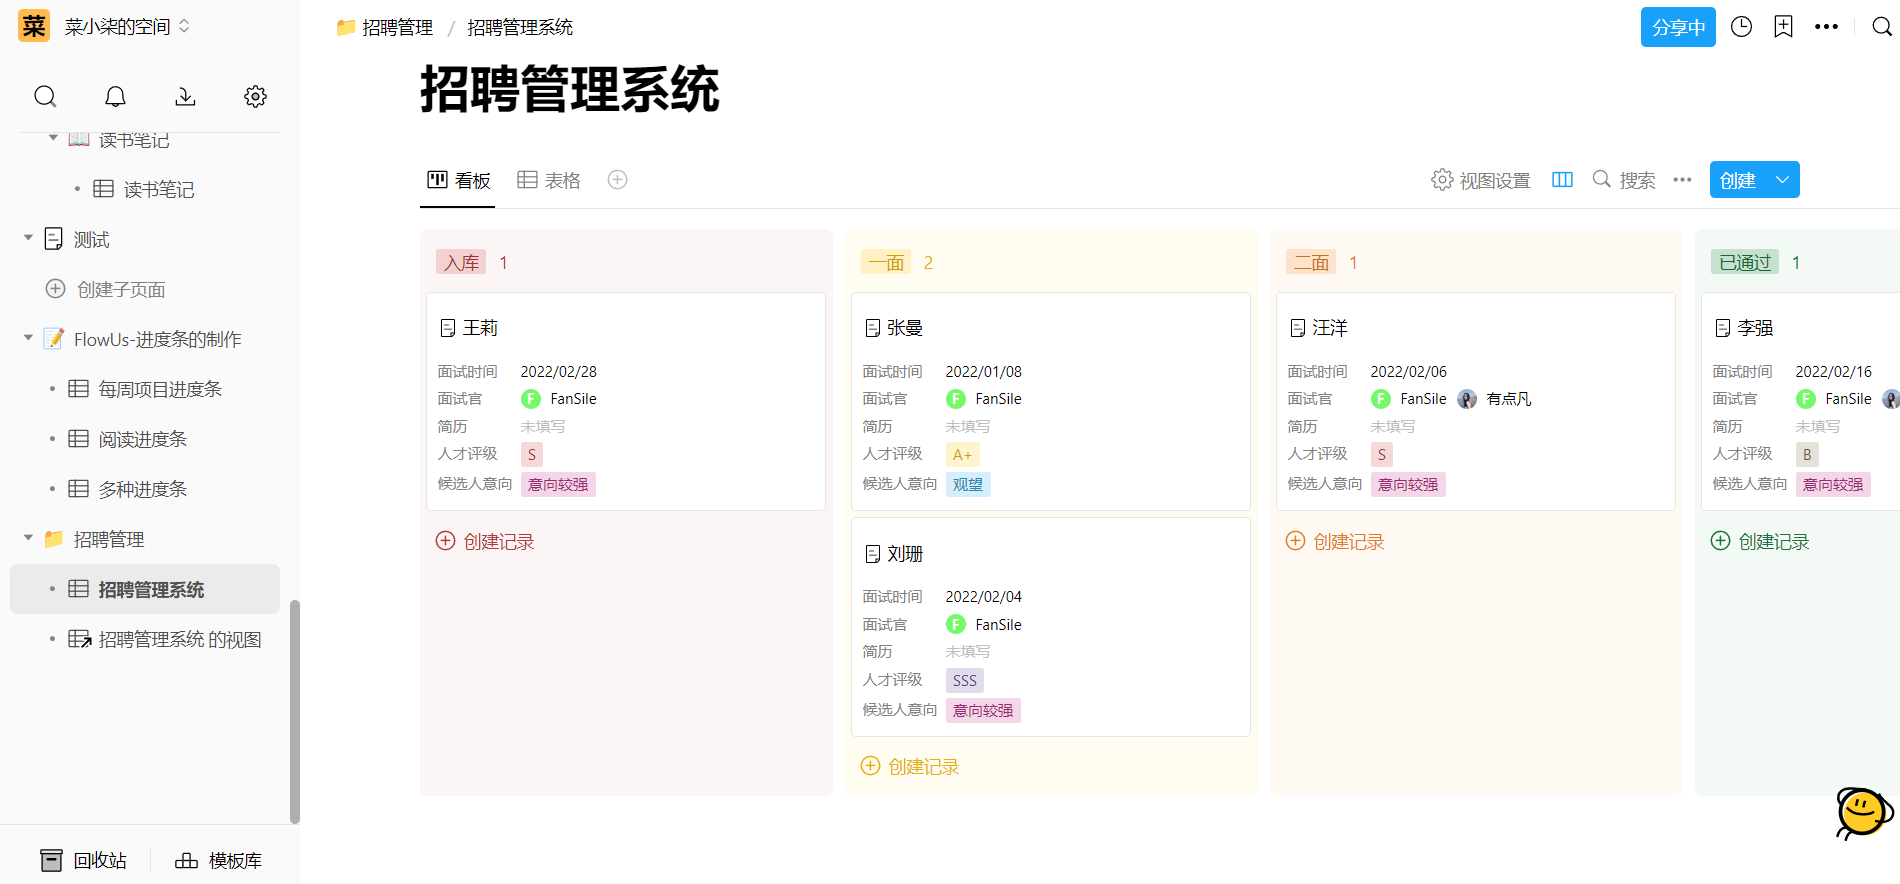Collapse 招聘管理 folder arrow in sidebar
The height and width of the screenshot is (884, 1900).
(x=28, y=538)
